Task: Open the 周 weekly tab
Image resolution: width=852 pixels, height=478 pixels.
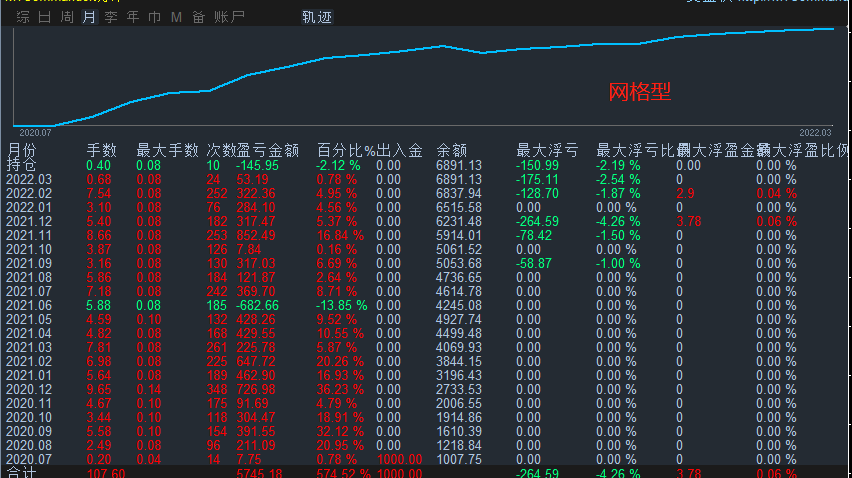Action: click(67, 17)
